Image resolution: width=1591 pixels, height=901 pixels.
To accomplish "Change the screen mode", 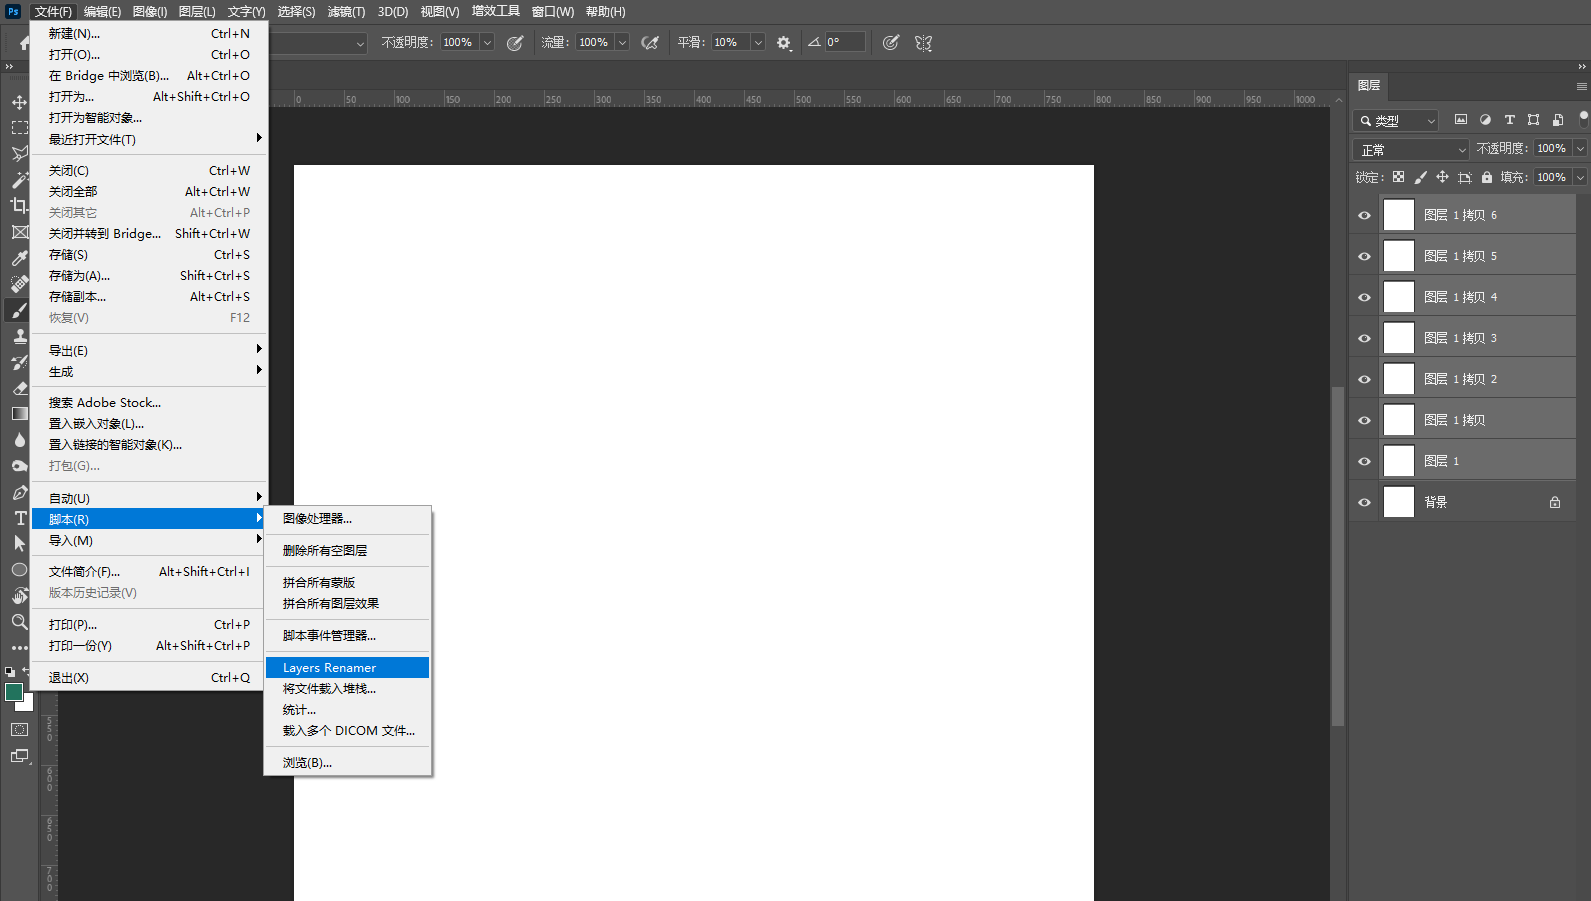I will 19,756.
